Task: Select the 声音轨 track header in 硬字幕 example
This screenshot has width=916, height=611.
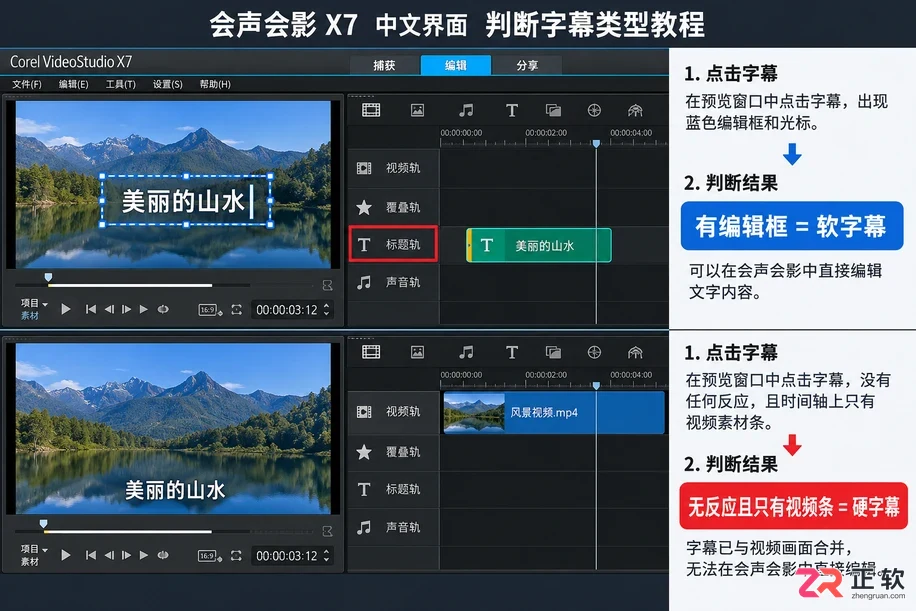Action: click(393, 527)
